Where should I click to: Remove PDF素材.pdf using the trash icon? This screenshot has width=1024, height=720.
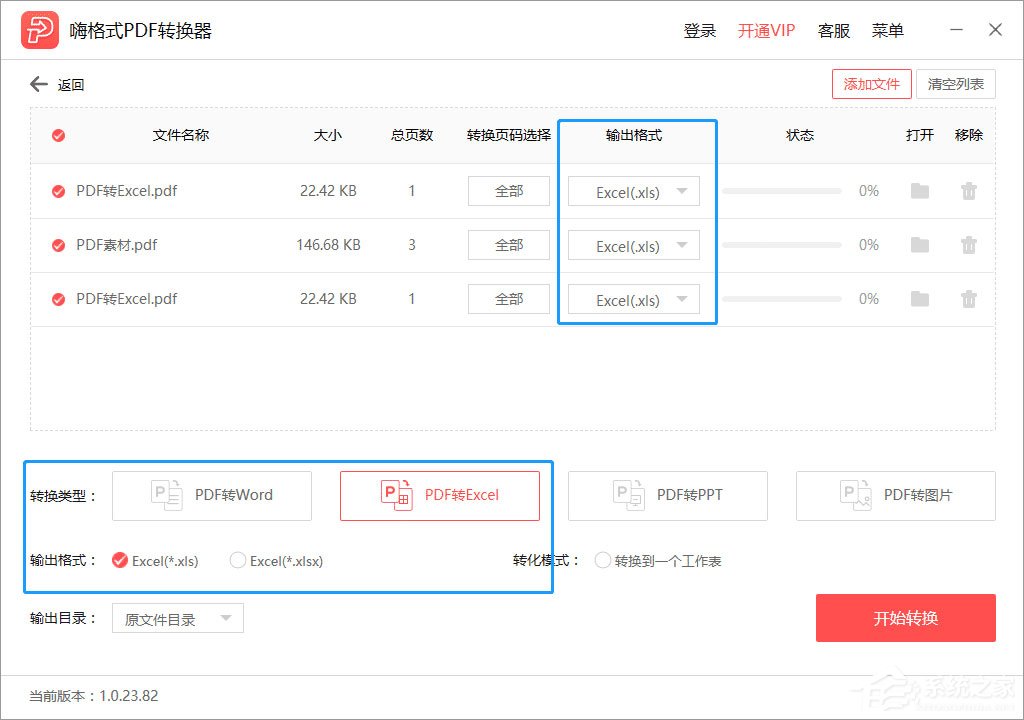[968, 244]
